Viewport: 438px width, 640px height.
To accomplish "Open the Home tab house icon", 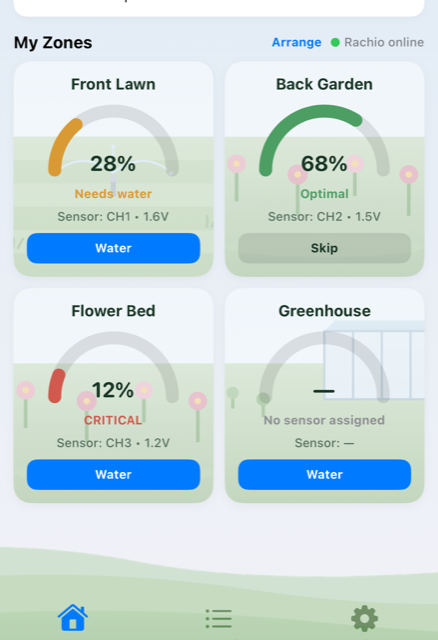I will [73, 617].
